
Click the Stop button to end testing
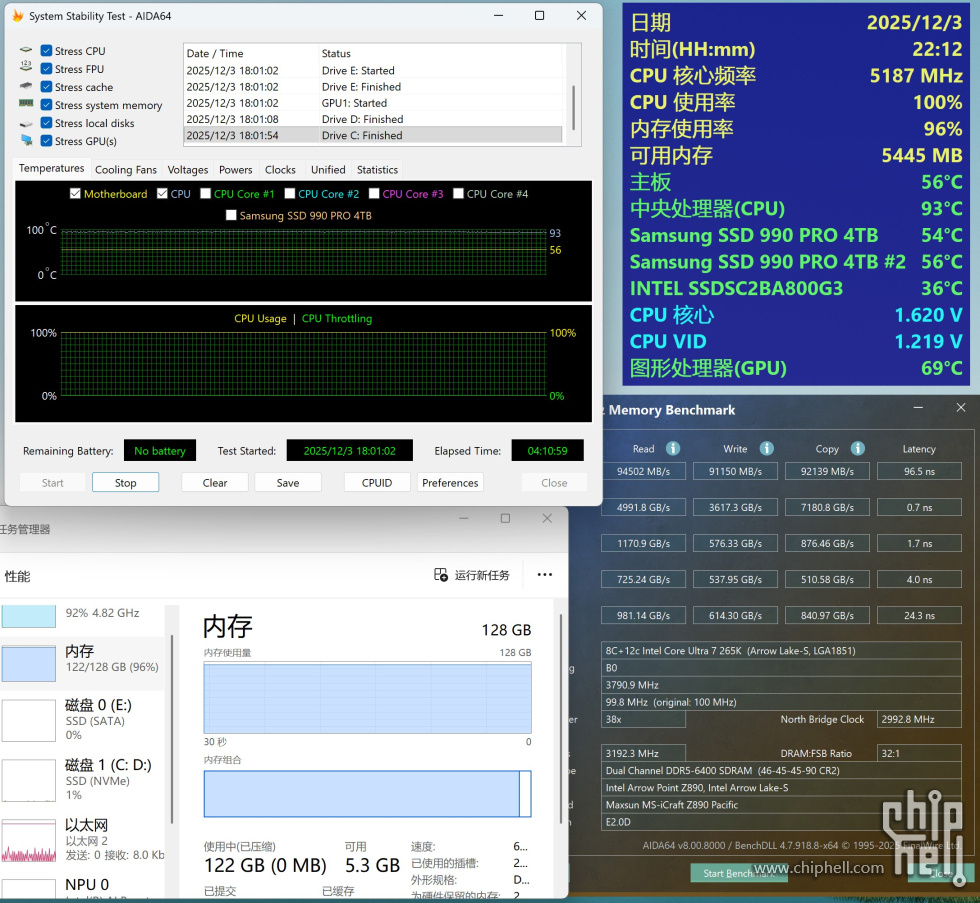pos(125,482)
